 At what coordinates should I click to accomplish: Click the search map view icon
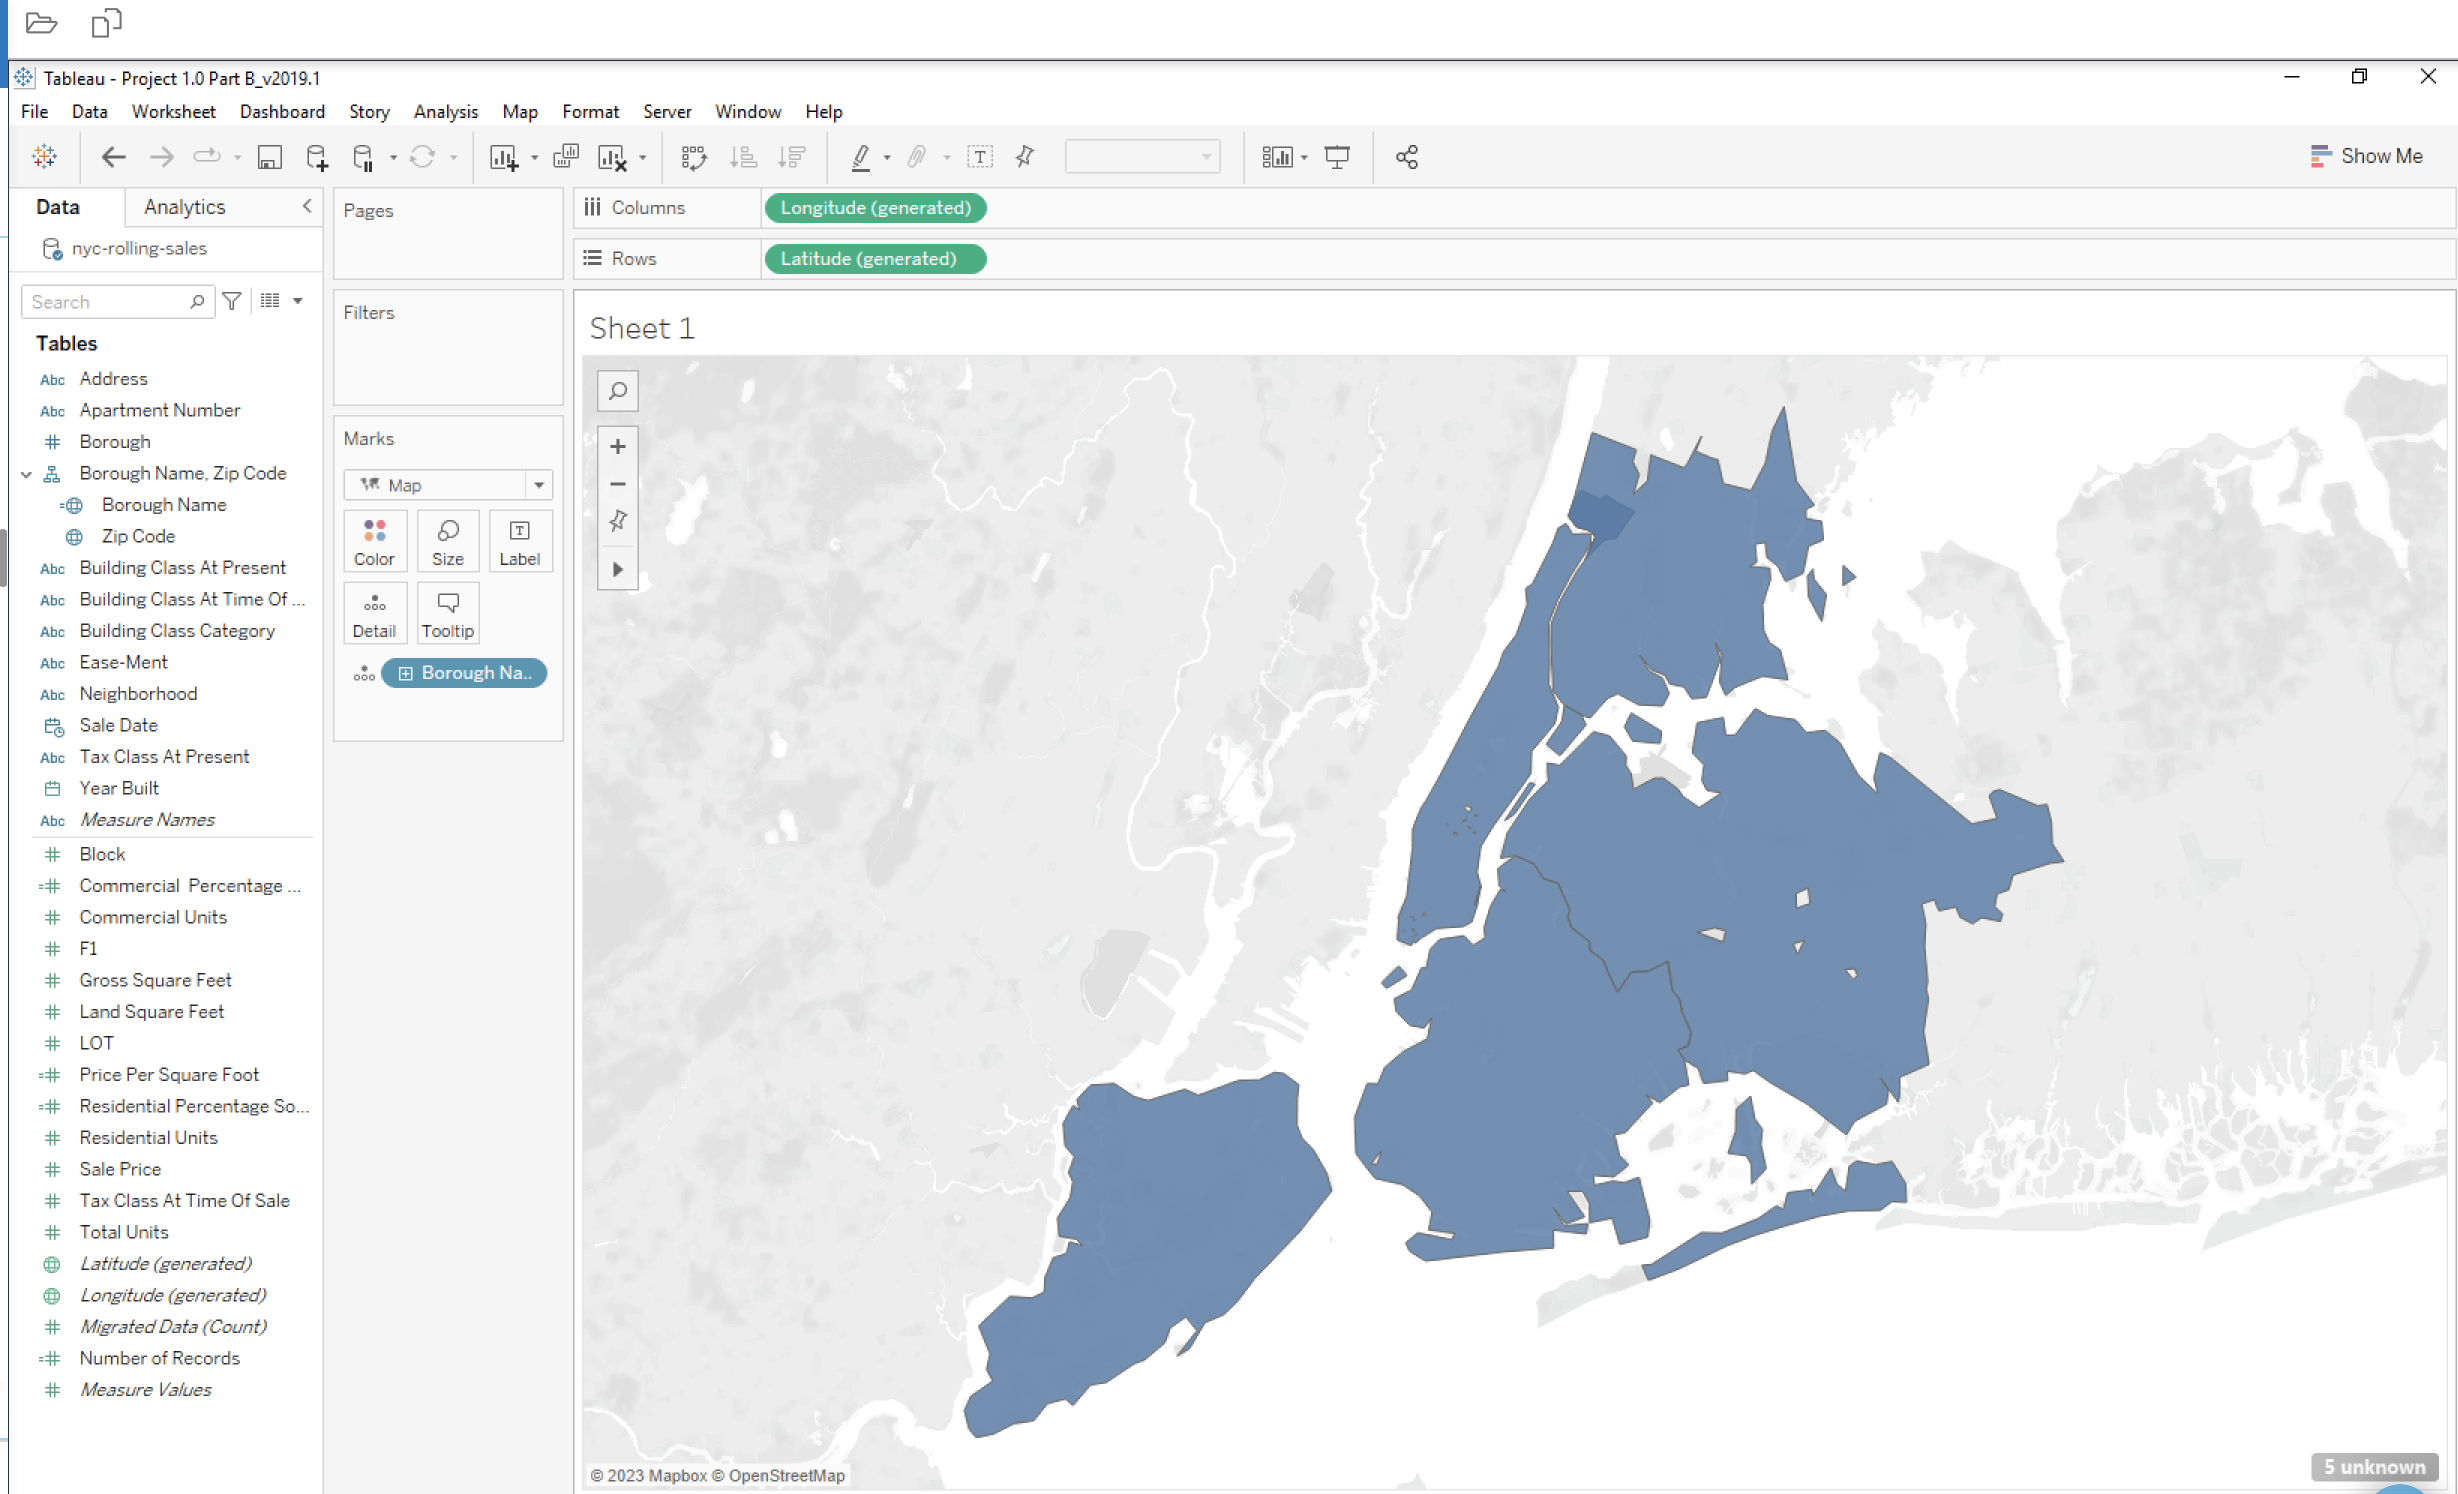coord(620,388)
